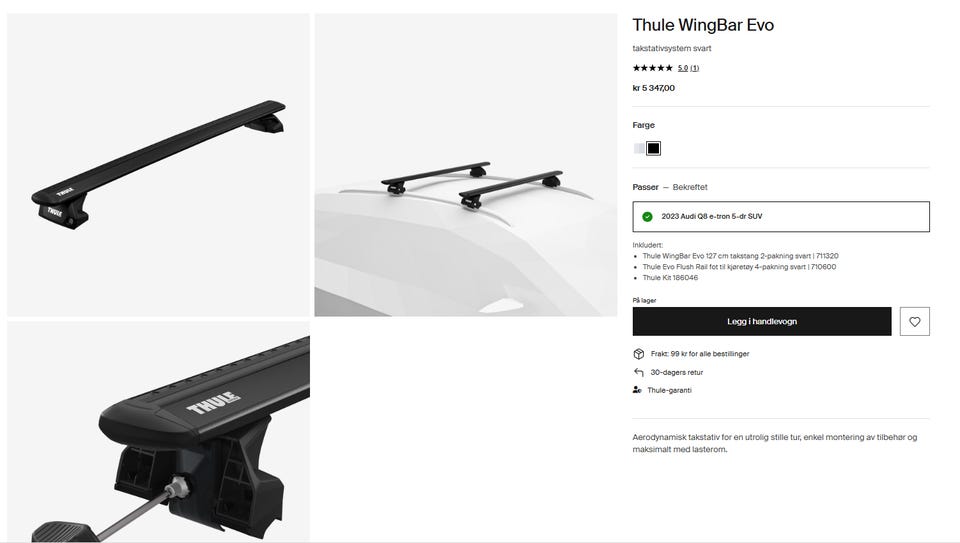Screen dimensions: 960x543
Task: Add product to wishlist with heart icon
Action: 914,321
